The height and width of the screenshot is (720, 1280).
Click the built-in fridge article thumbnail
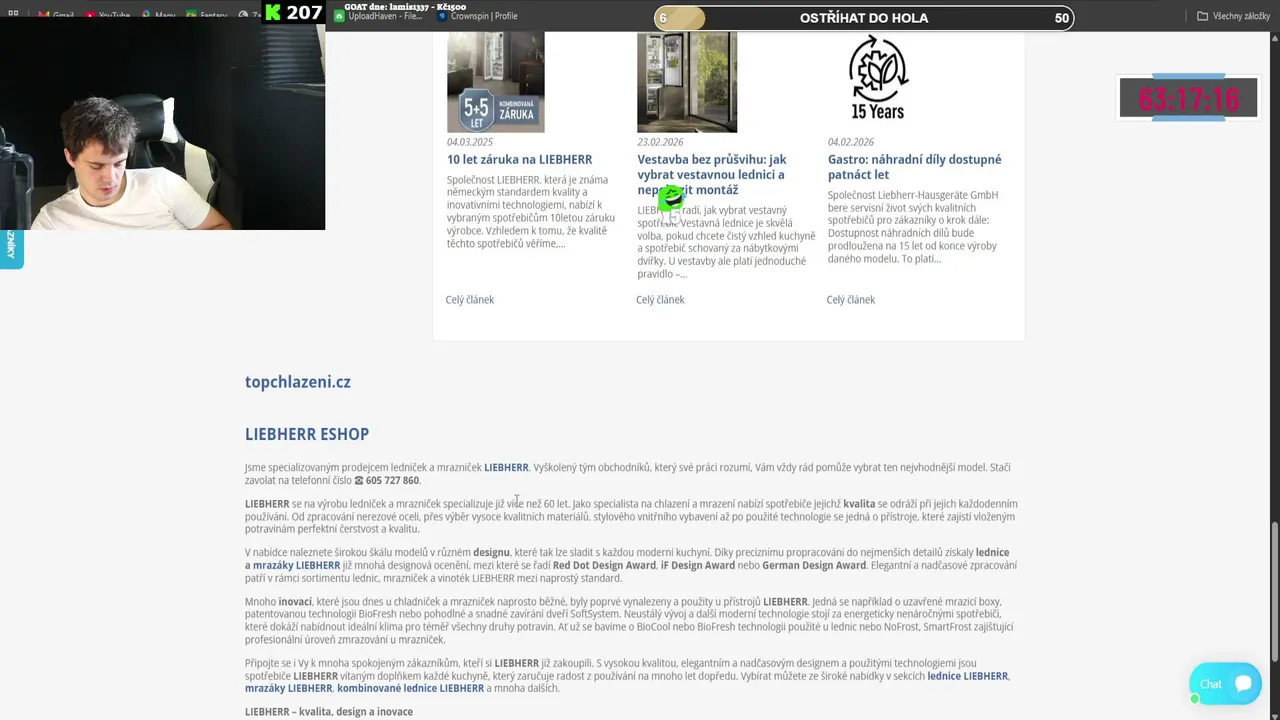click(x=687, y=82)
